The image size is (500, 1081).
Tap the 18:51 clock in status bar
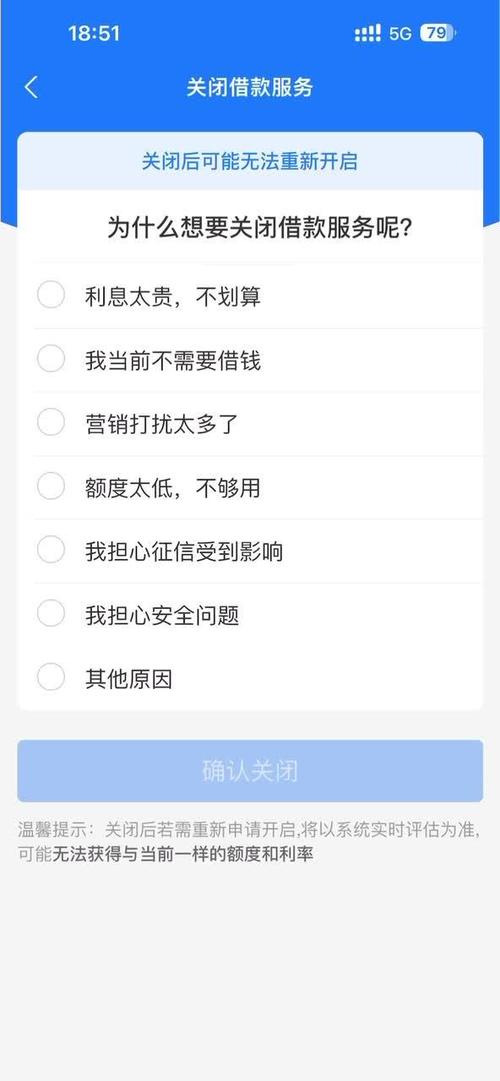pyautogui.click(x=94, y=33)
